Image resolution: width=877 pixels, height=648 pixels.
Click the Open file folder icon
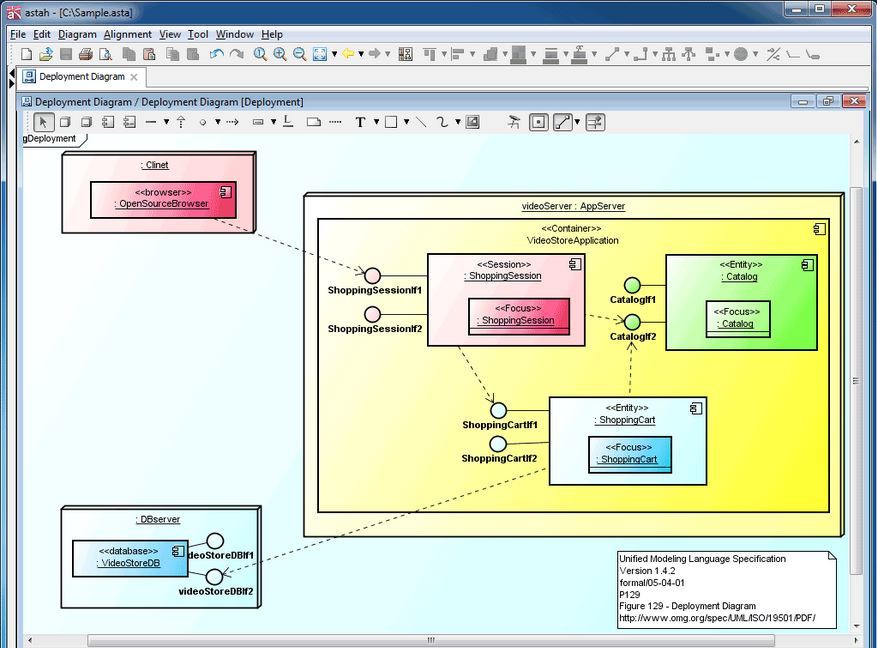click(x=46, y=54)
